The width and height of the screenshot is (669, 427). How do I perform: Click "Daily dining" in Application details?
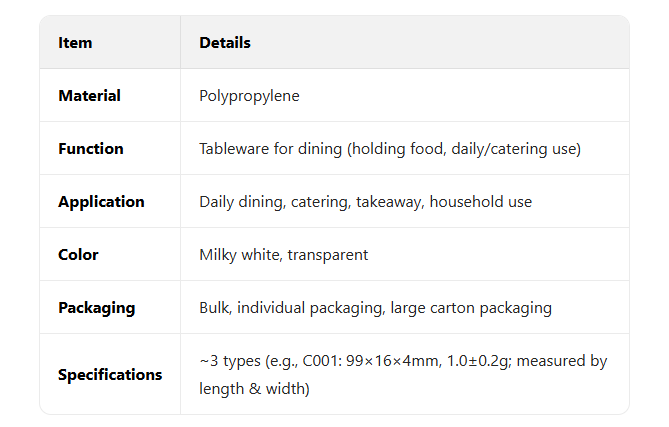(241, 202)
